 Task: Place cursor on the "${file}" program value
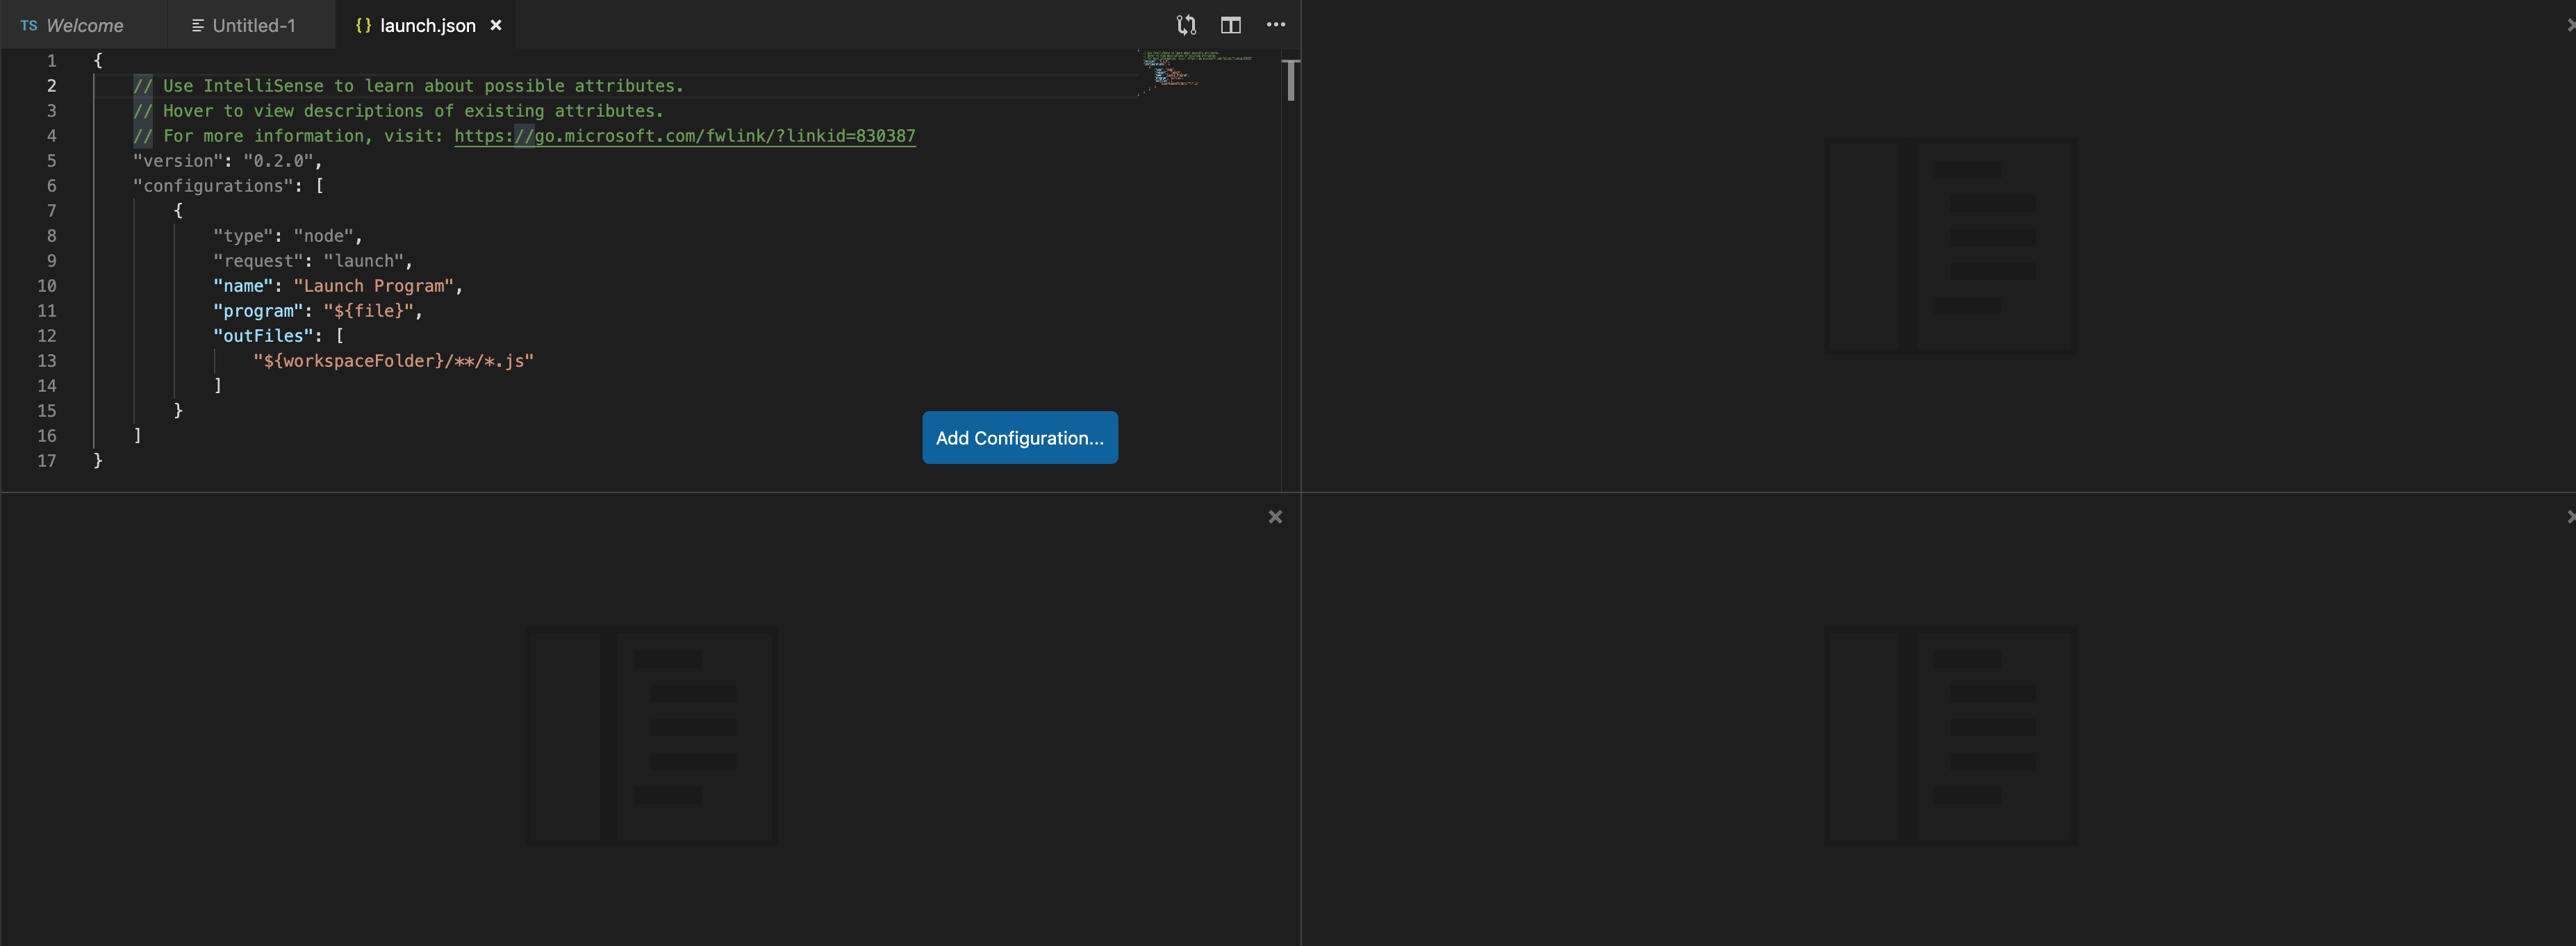368,311
